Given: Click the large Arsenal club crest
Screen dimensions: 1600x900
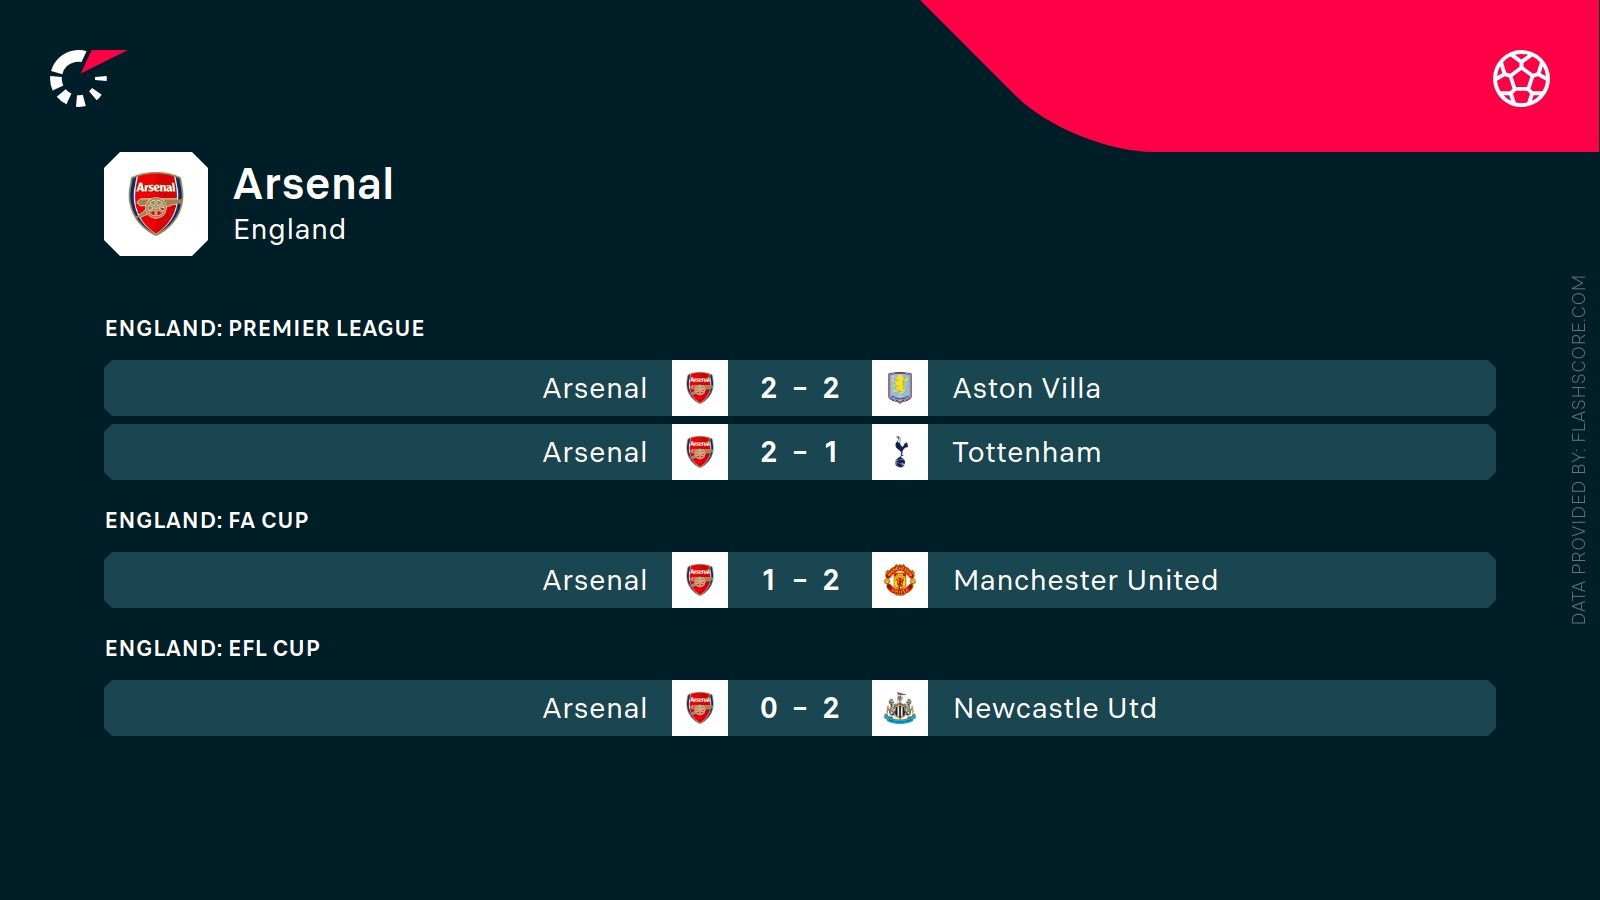Looking at the screenshot, I should (x=156, y=204).
